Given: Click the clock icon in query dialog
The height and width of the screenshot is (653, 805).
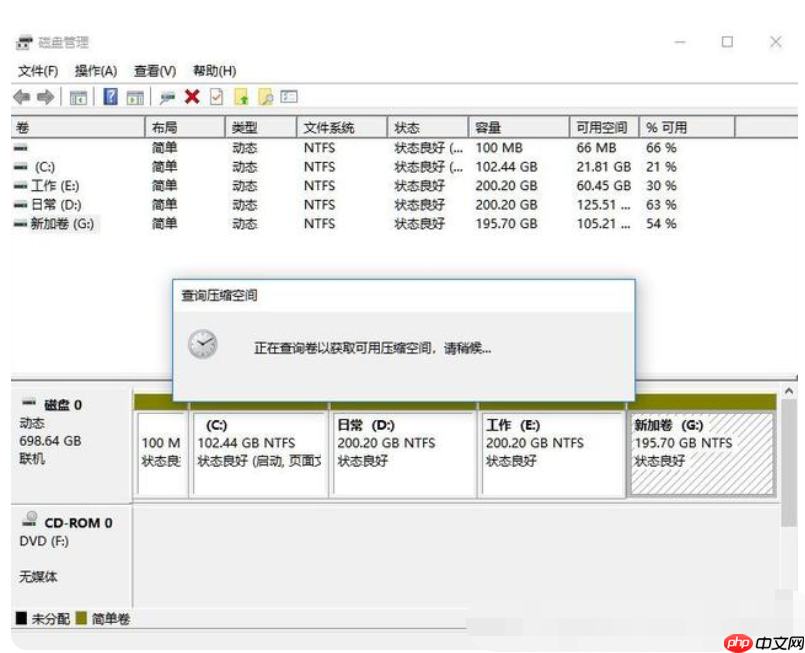Looking at the screenshot, I should (x=202, y=344).
